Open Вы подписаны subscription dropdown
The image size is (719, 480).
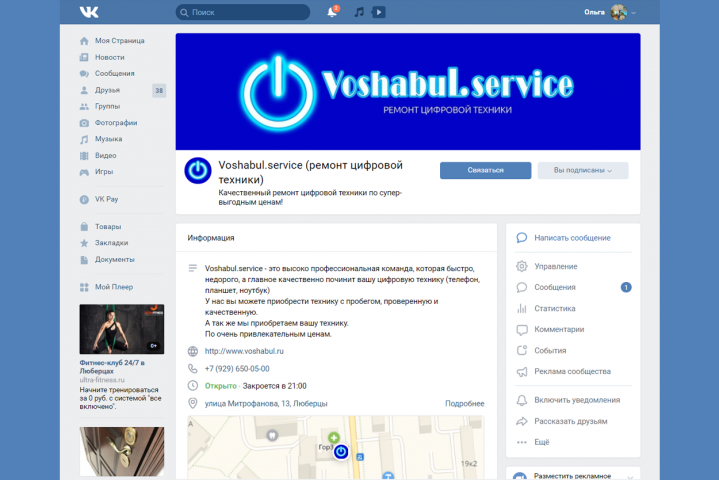(583, 170)
